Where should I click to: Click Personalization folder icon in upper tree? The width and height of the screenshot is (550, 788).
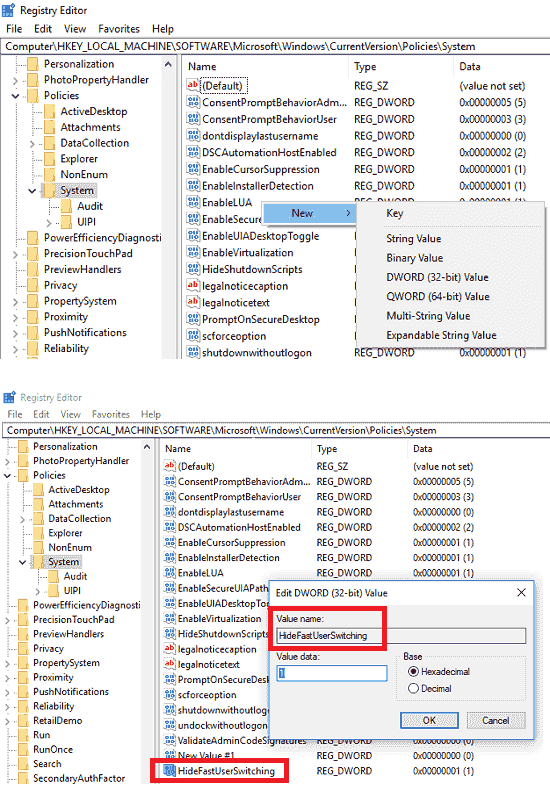pyautogui.click(x=33, y=64)
